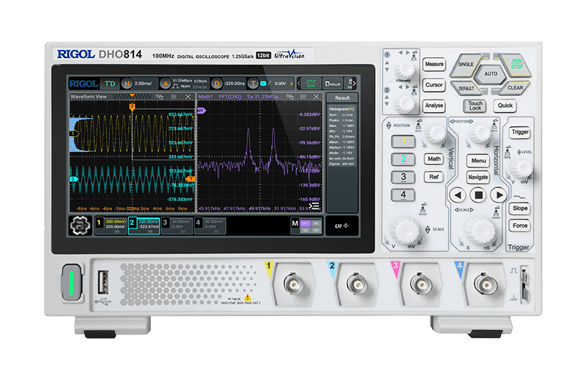The height and width of the screenshot is (377, 575).
Task: Enable the Touch Lock key
Action: [x=475, y=106]
